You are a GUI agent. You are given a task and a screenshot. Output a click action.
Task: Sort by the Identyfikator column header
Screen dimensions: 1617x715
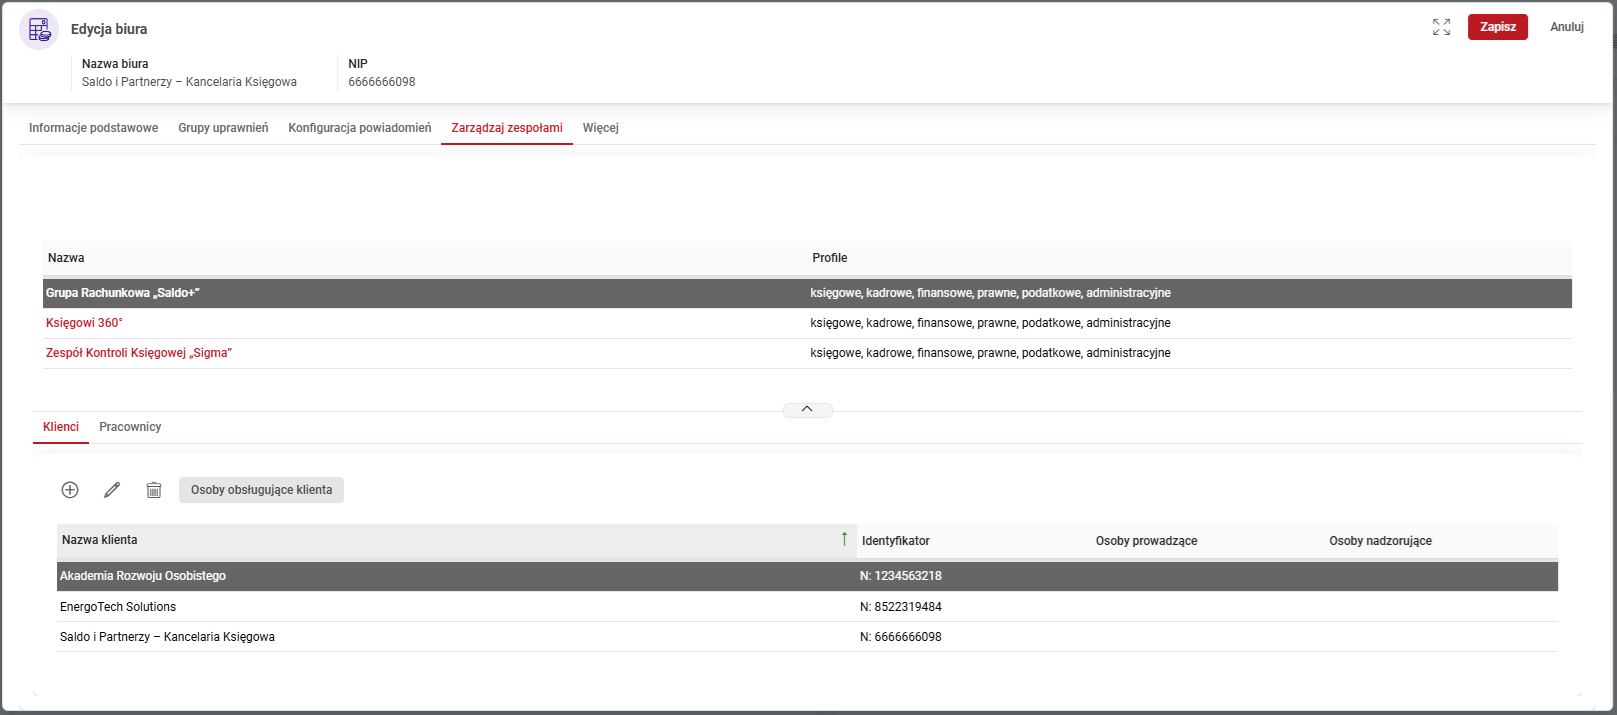point(895,541)
